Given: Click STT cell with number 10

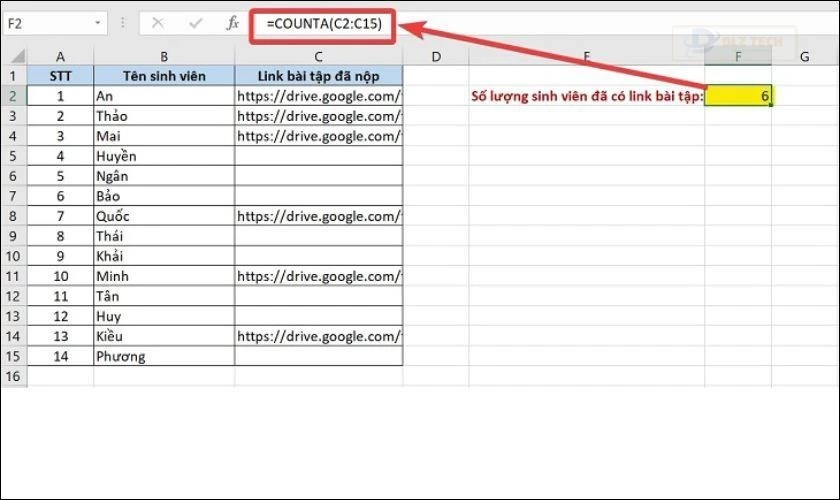Looking at the screenshot, I should click(x=60, y=276).
